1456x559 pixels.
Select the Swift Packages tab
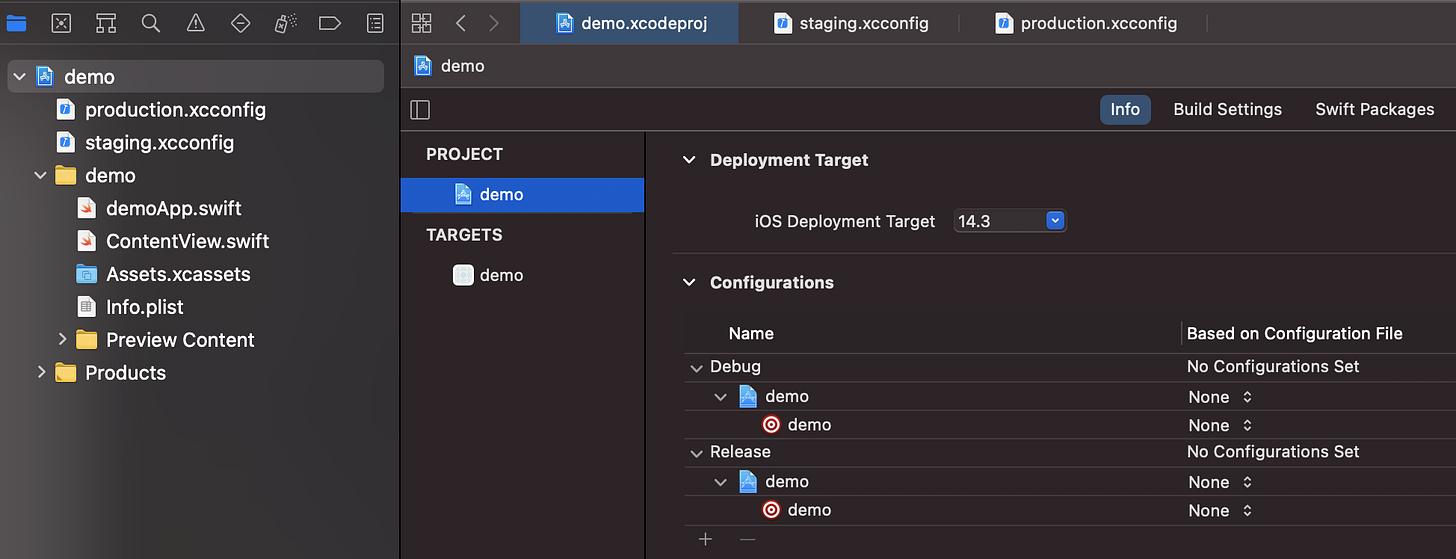click(x=1374, y=110)
